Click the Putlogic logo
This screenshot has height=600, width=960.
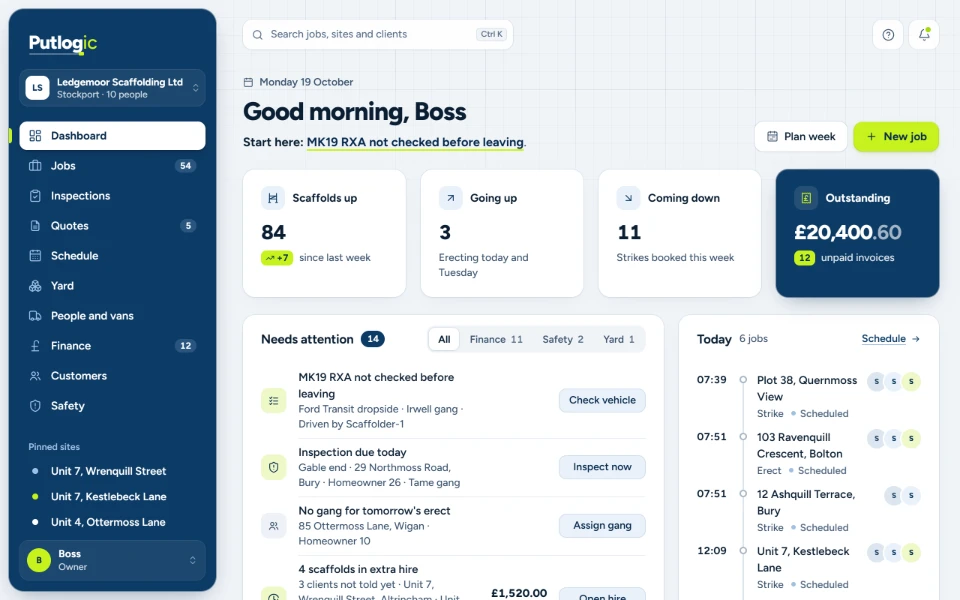63,43
